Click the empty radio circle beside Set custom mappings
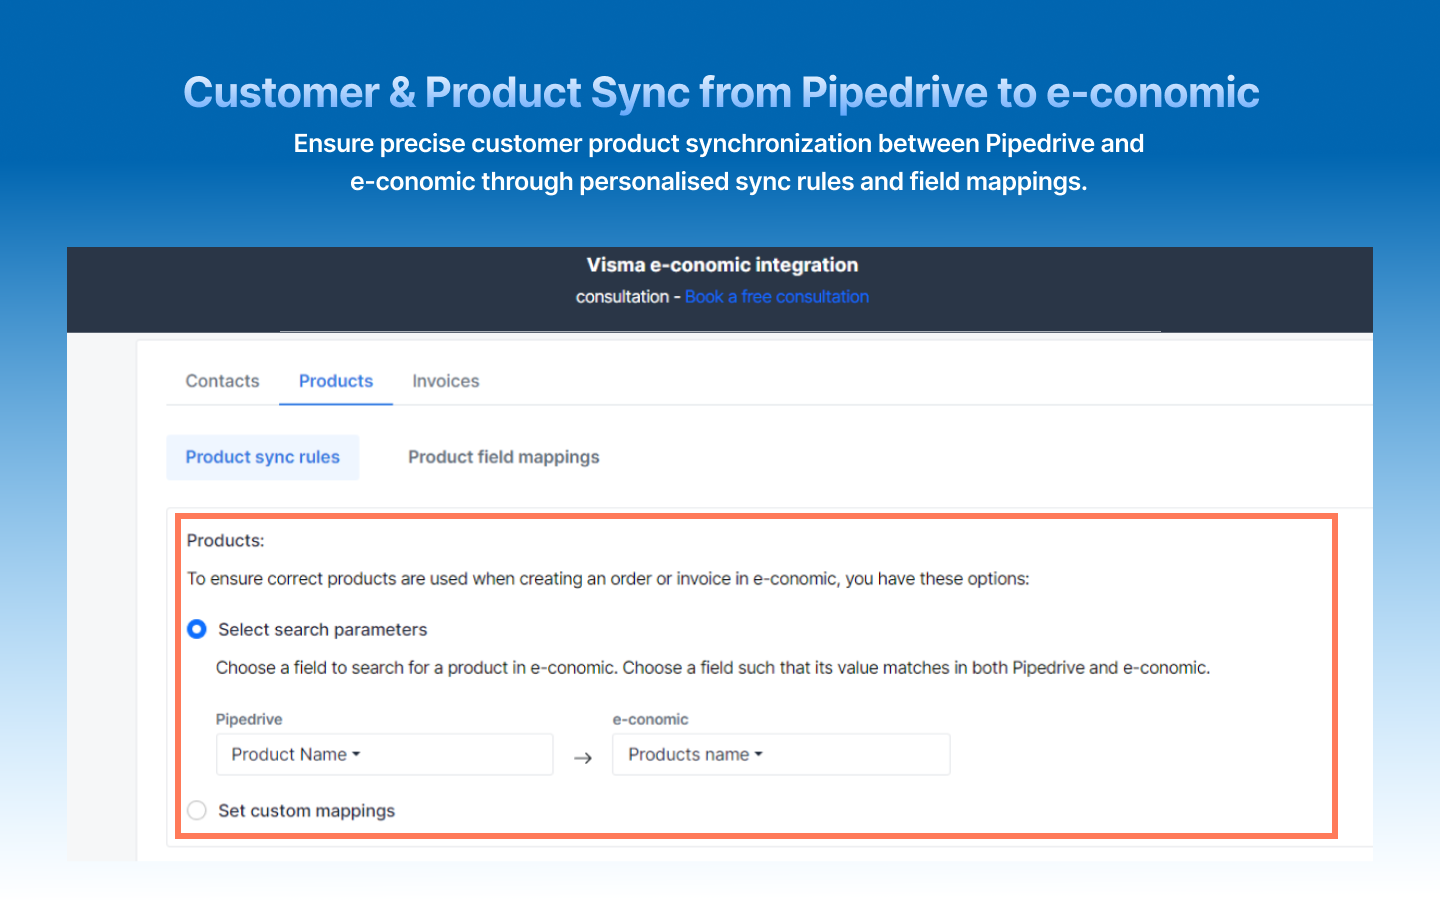The height and width of the screenshot is (900, 1440). coord(196,810)
